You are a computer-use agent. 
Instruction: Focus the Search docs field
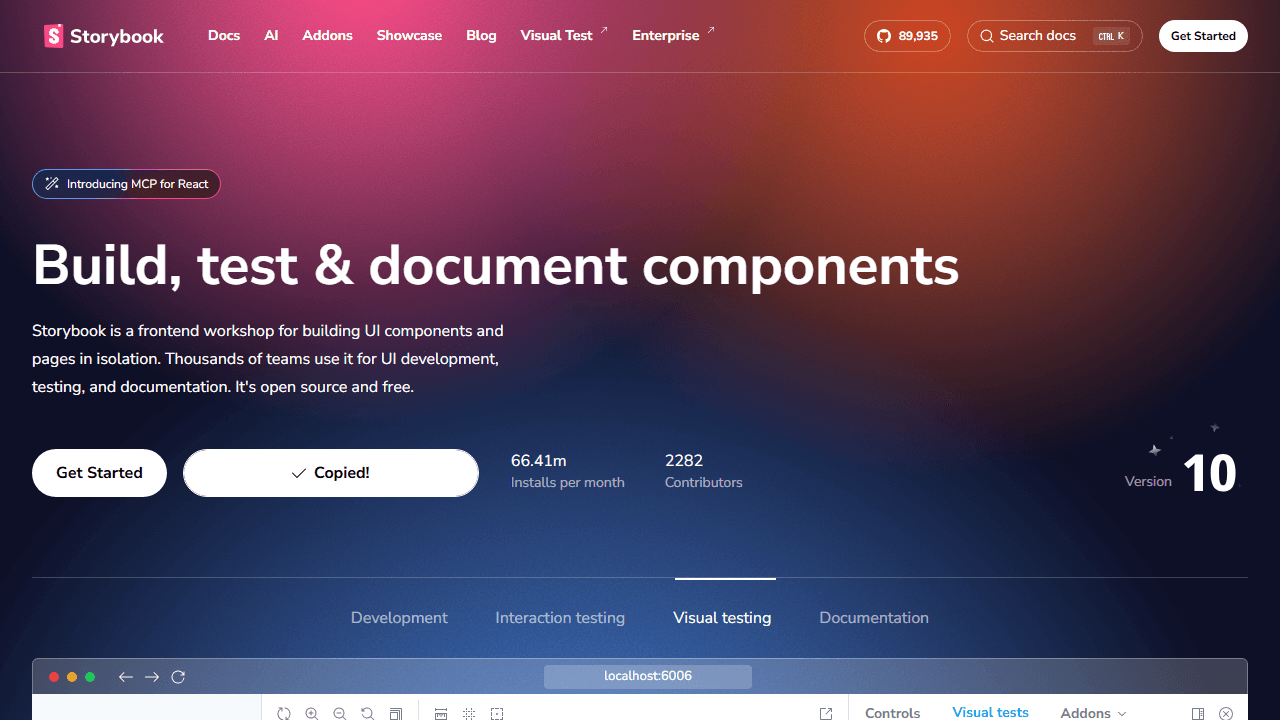(1055, 36)
